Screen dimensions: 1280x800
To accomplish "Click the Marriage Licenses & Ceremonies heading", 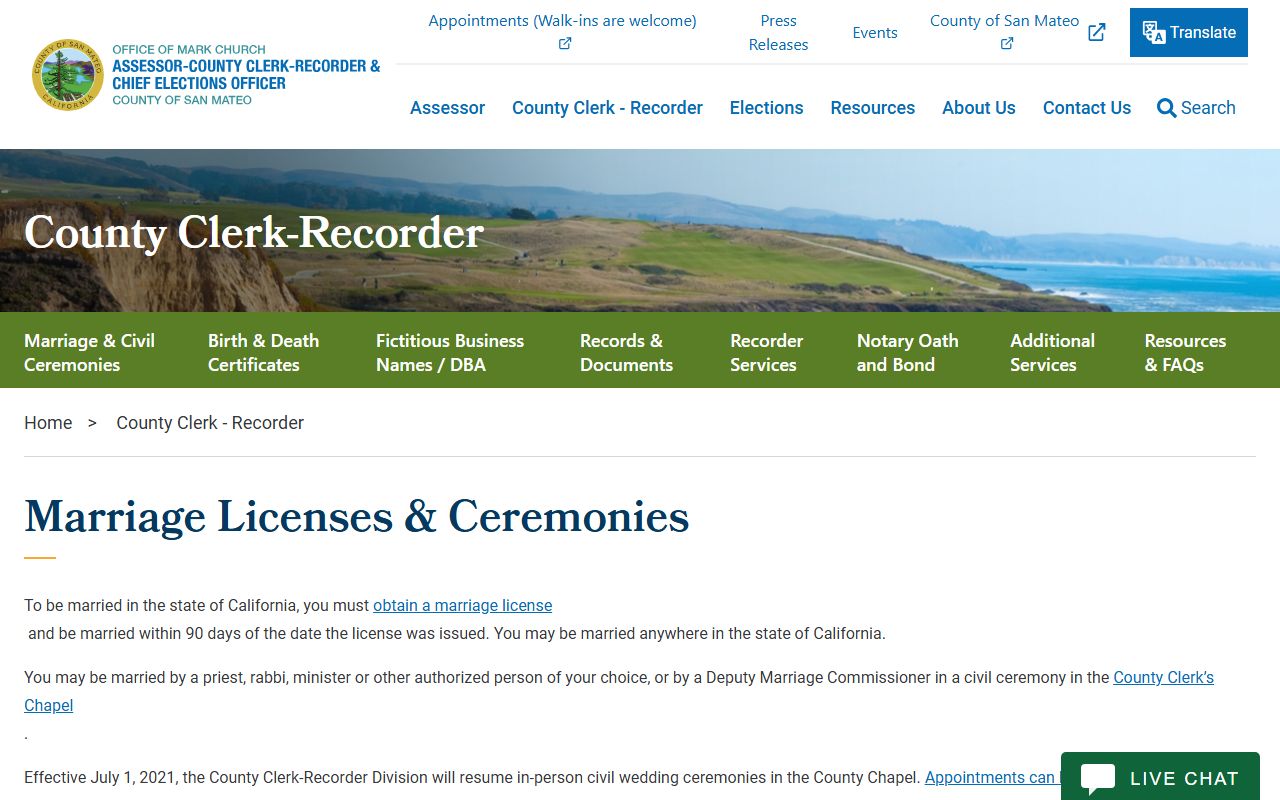I will tap(357, 516).
